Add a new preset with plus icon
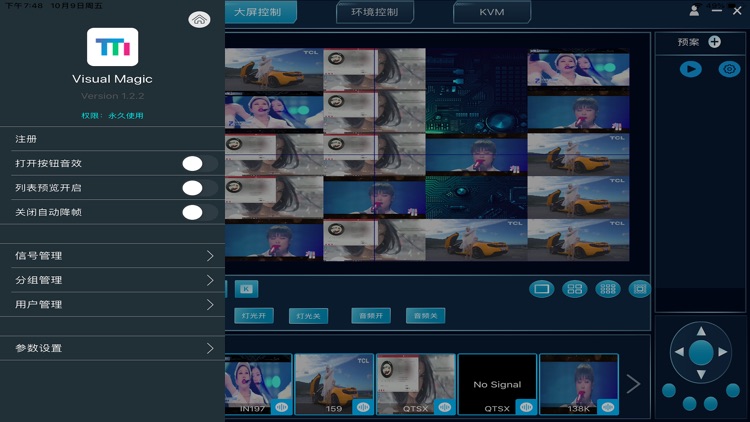 tap(715, 42)
